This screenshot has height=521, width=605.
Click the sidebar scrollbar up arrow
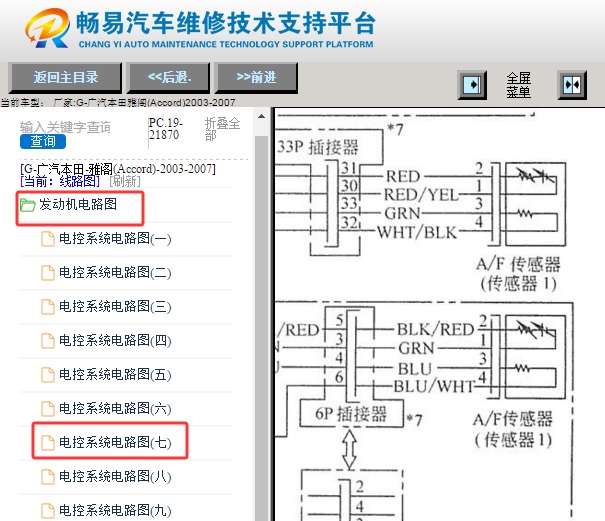(x=261, y=116)
